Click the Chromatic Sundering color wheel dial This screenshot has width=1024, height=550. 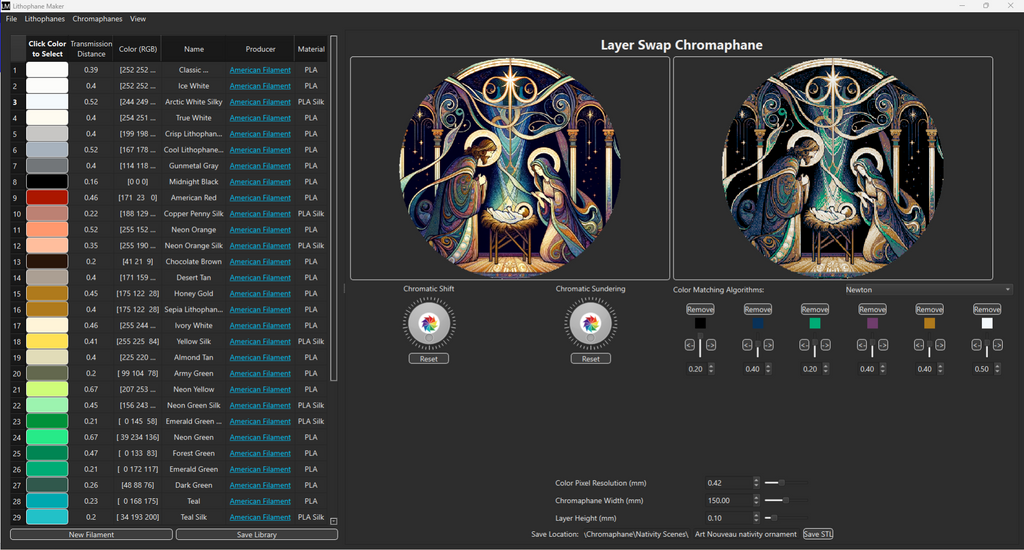click(590, 323)
